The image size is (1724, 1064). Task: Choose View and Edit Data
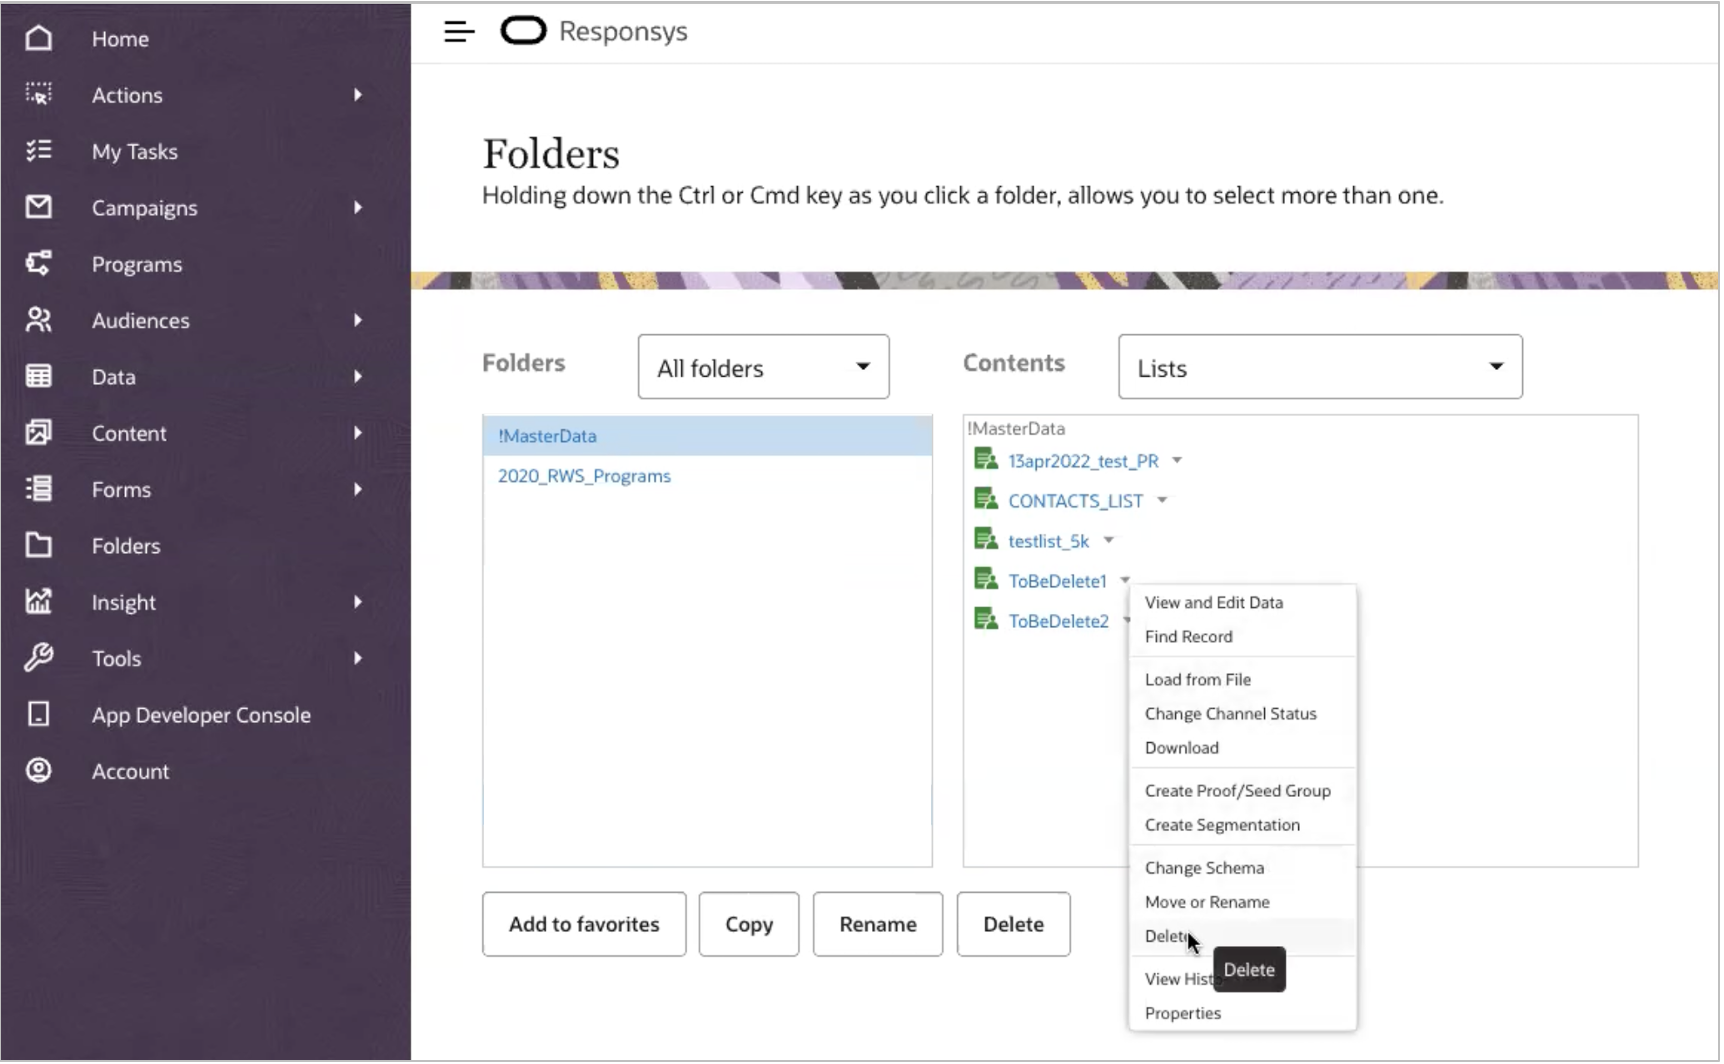coord(1213,602)
